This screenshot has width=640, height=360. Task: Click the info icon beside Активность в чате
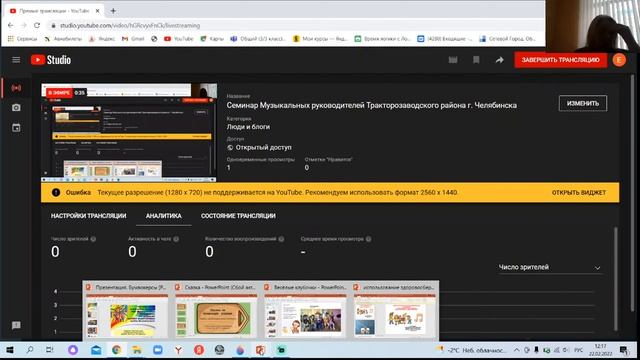tap(176, 239)
